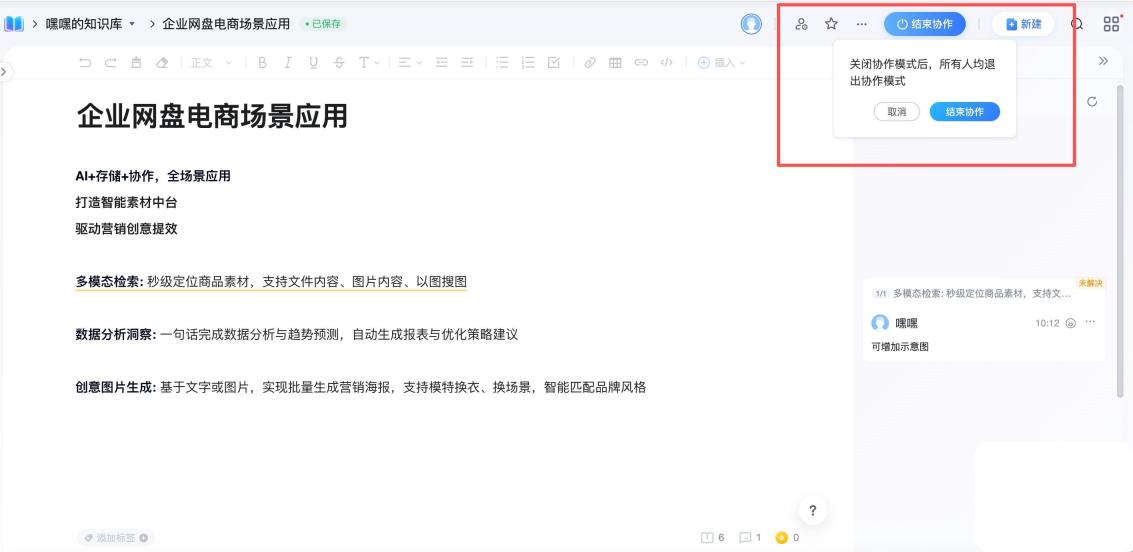This screenshot has width=1133, height=552.
Task: Insert a numbered list
Action: pyautogui.click(x=528, y=63)
